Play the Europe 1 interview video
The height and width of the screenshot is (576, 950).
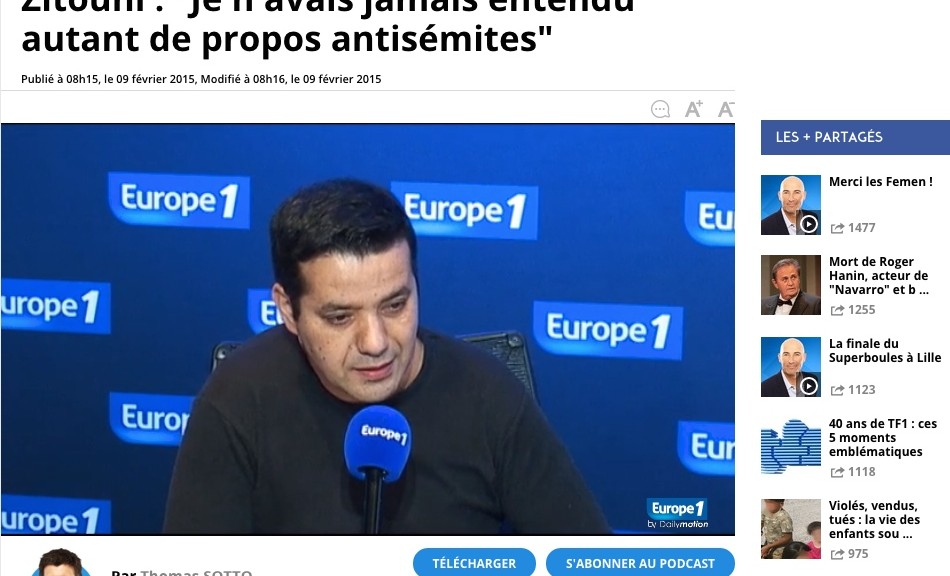click(x=368, y=329)
